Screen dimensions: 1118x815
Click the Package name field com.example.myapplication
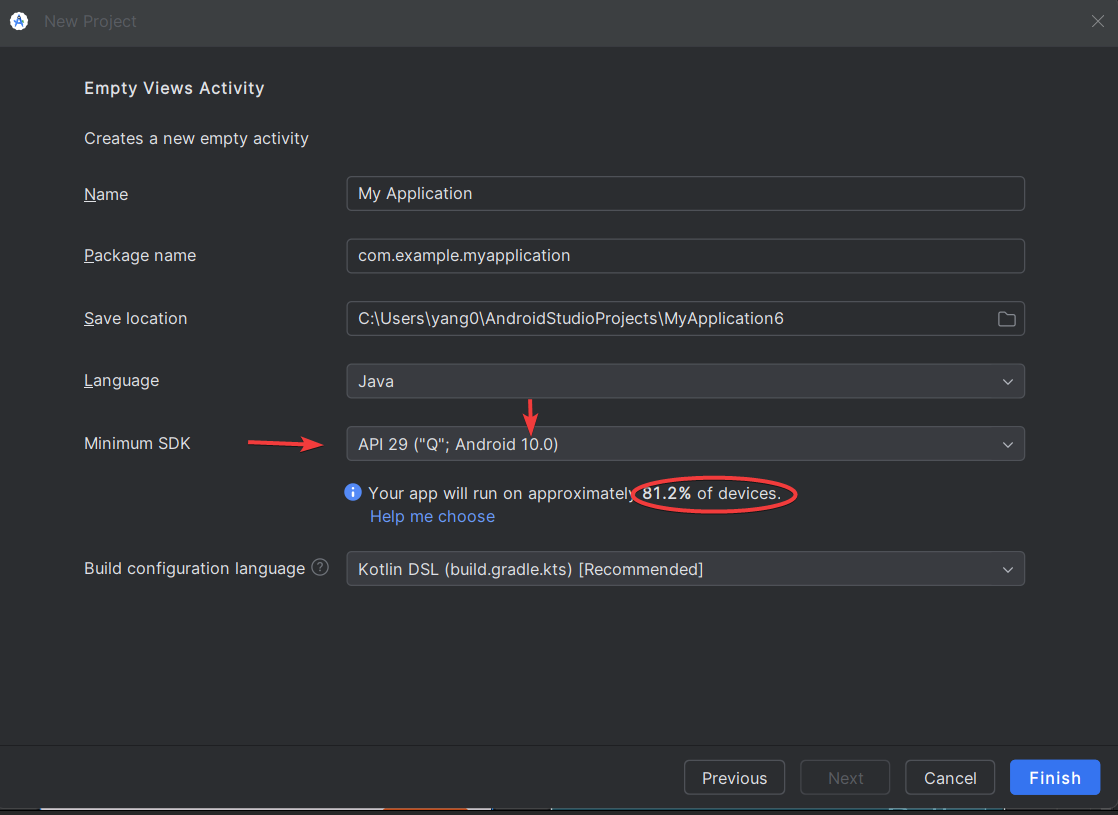pyautogui.click(x=685, y=256)
